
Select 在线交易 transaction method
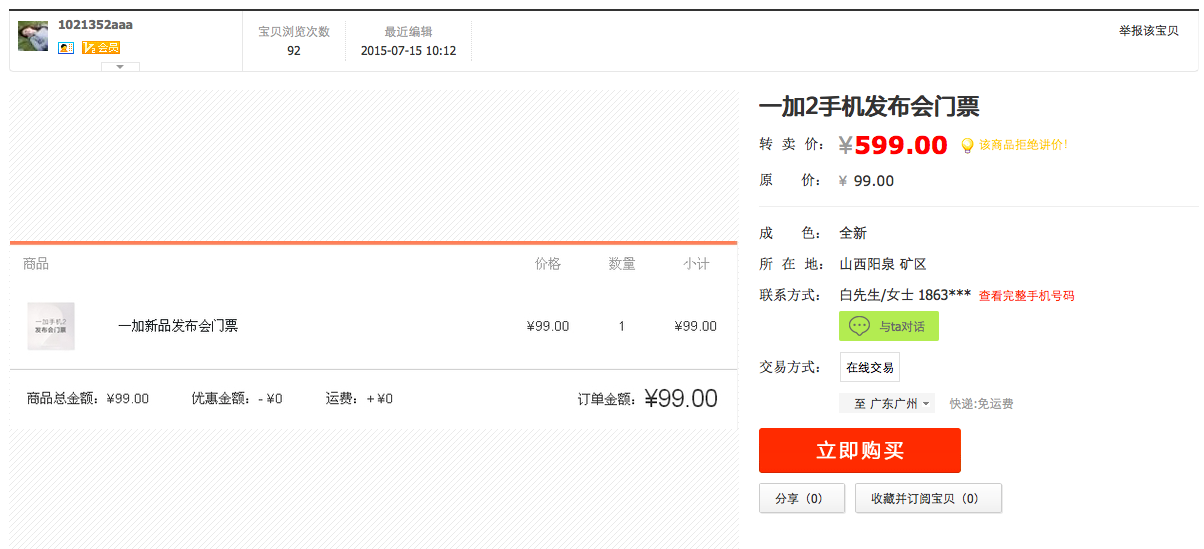pyautogui.click(x=869, y=367)
